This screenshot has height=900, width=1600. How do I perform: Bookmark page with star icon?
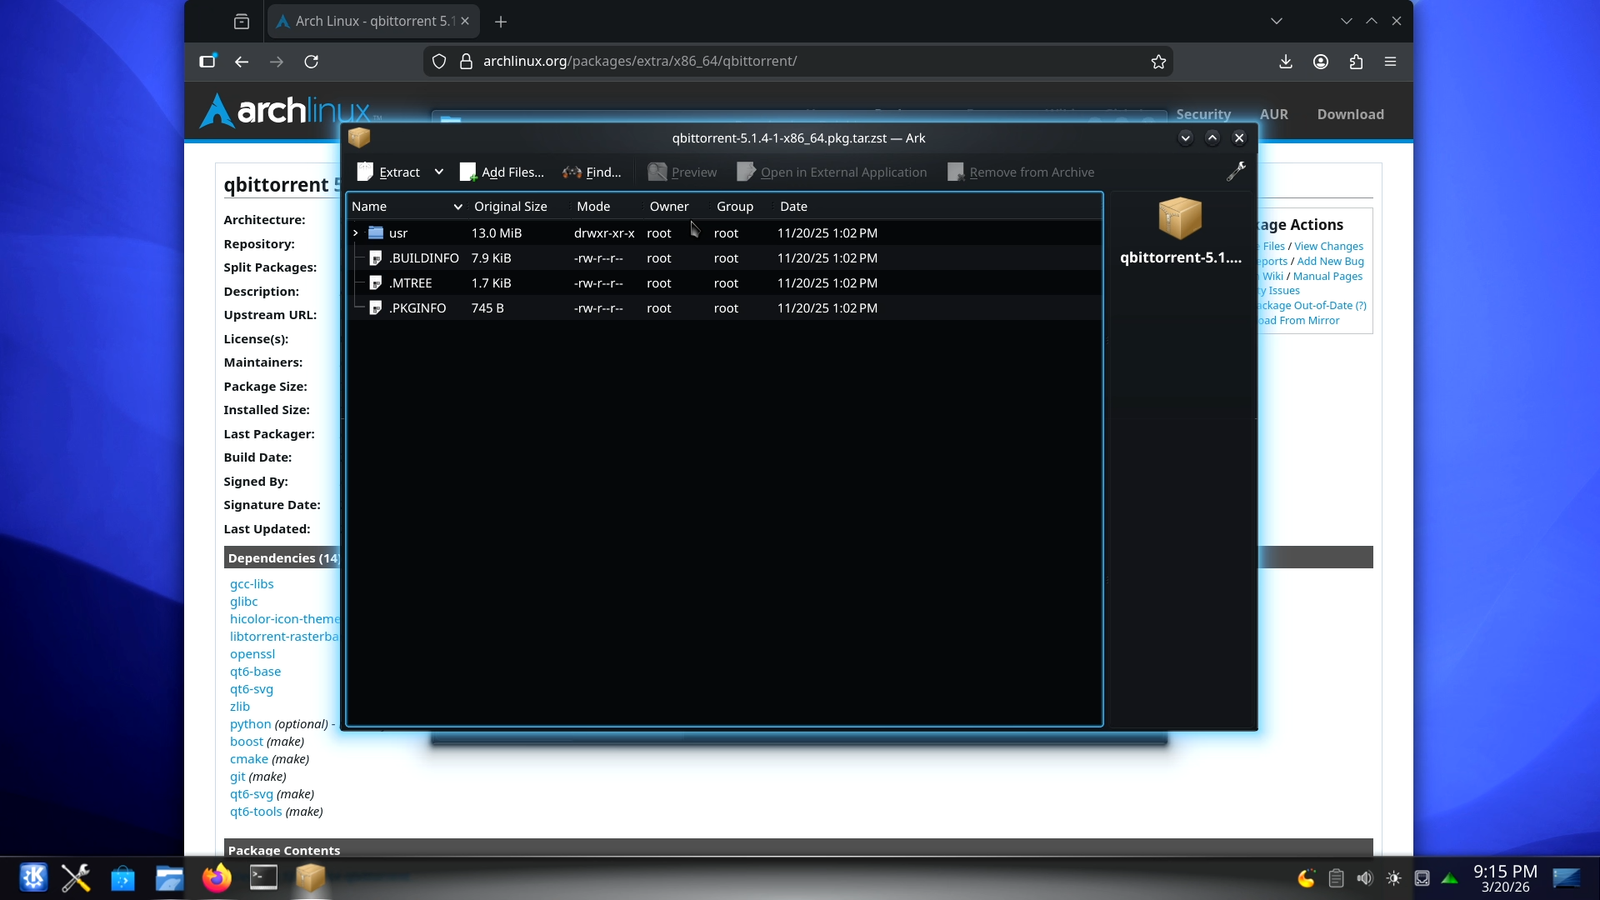tap(1158, 61)
